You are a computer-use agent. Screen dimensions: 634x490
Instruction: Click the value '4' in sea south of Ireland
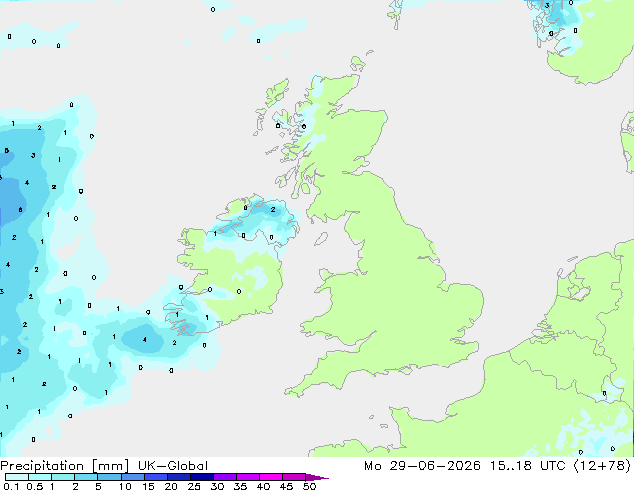click(144, 340)
